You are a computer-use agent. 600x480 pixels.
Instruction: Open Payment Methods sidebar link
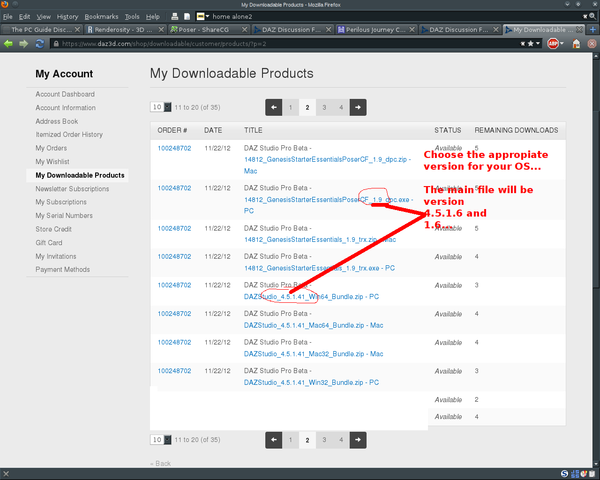pos(63,269)
